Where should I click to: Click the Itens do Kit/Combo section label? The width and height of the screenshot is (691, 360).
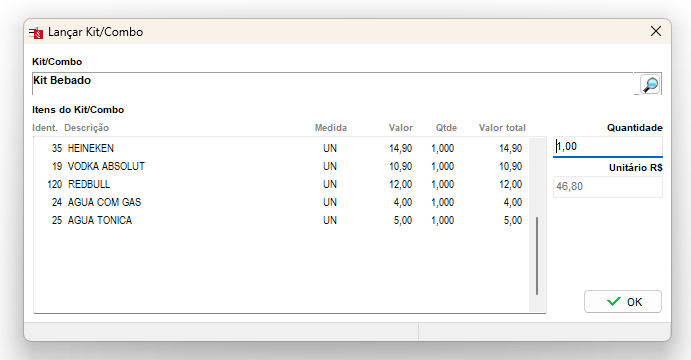[78, 110]
